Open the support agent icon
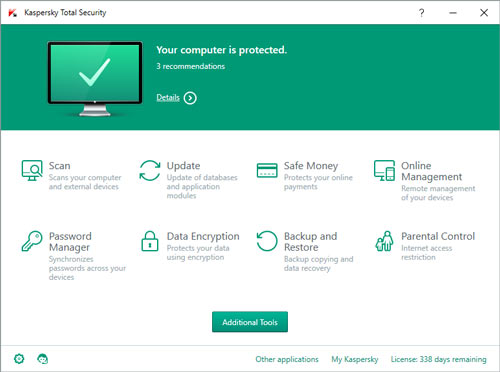 pyautogui.click(x=42, y=359)
